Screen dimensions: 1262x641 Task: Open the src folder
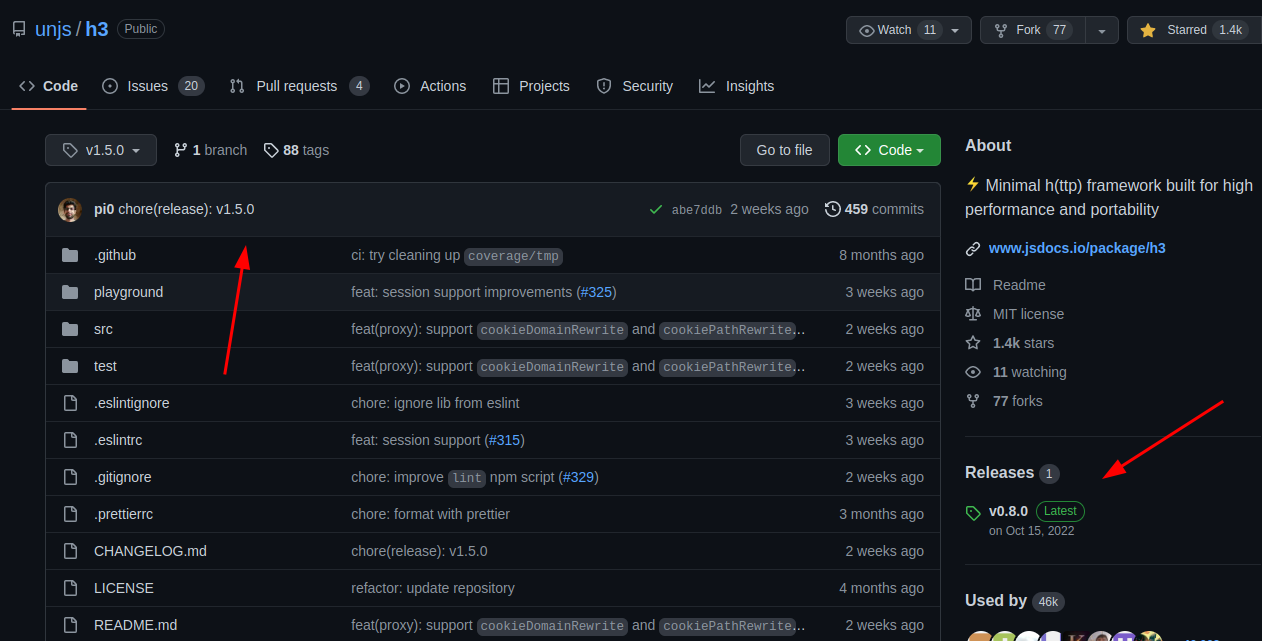pyautogui.click(x=103, y=329)
